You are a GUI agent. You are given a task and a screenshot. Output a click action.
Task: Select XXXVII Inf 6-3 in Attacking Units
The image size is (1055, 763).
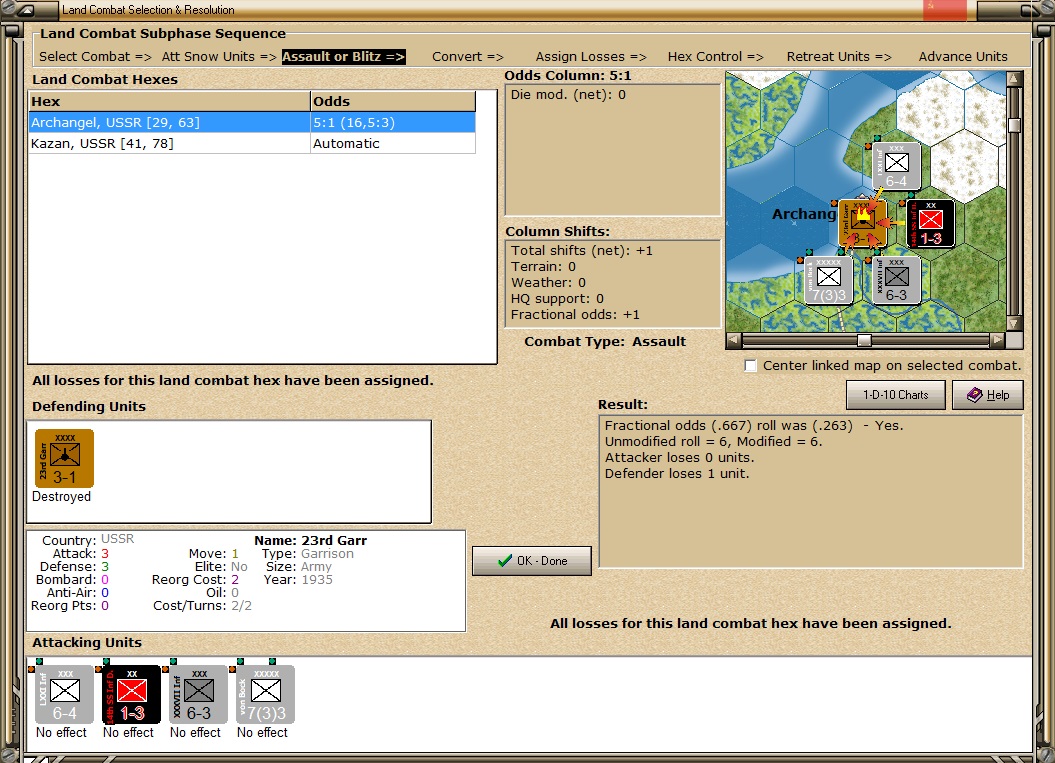coord(198,694)
